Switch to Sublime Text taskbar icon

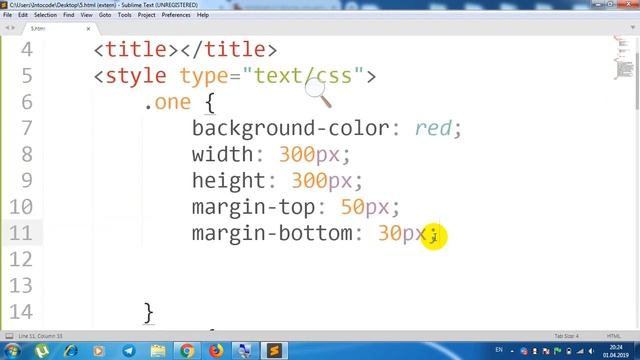pyautogui.click(x=274, y=351)
